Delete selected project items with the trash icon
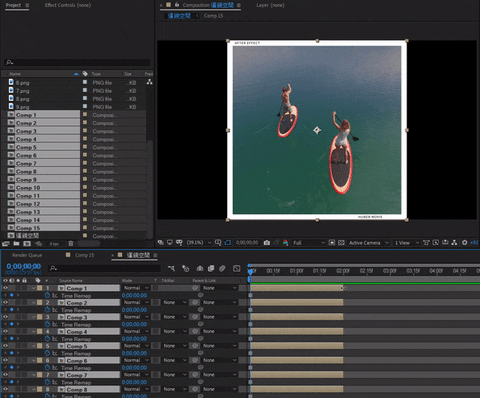 tap(71, 244)
